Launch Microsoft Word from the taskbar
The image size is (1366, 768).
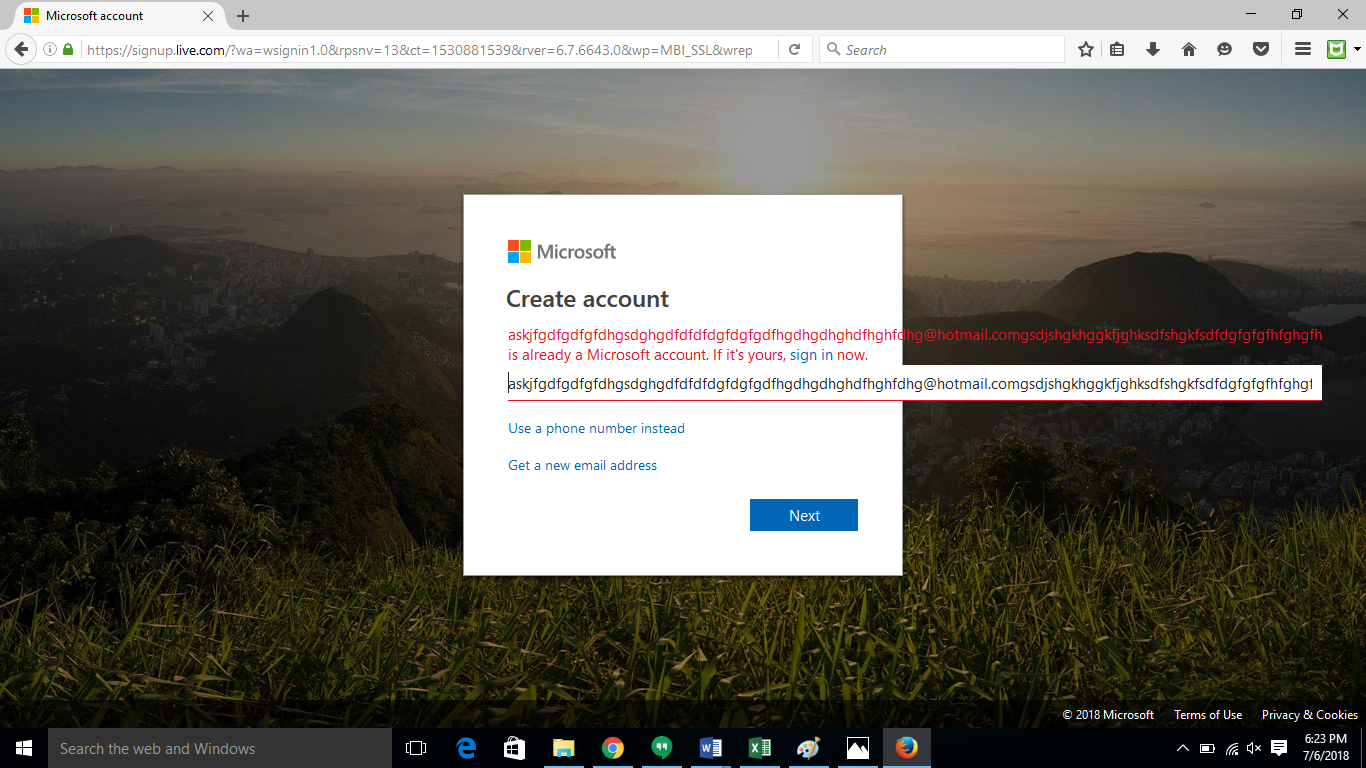pyautogui.click(x=710, y=747)
